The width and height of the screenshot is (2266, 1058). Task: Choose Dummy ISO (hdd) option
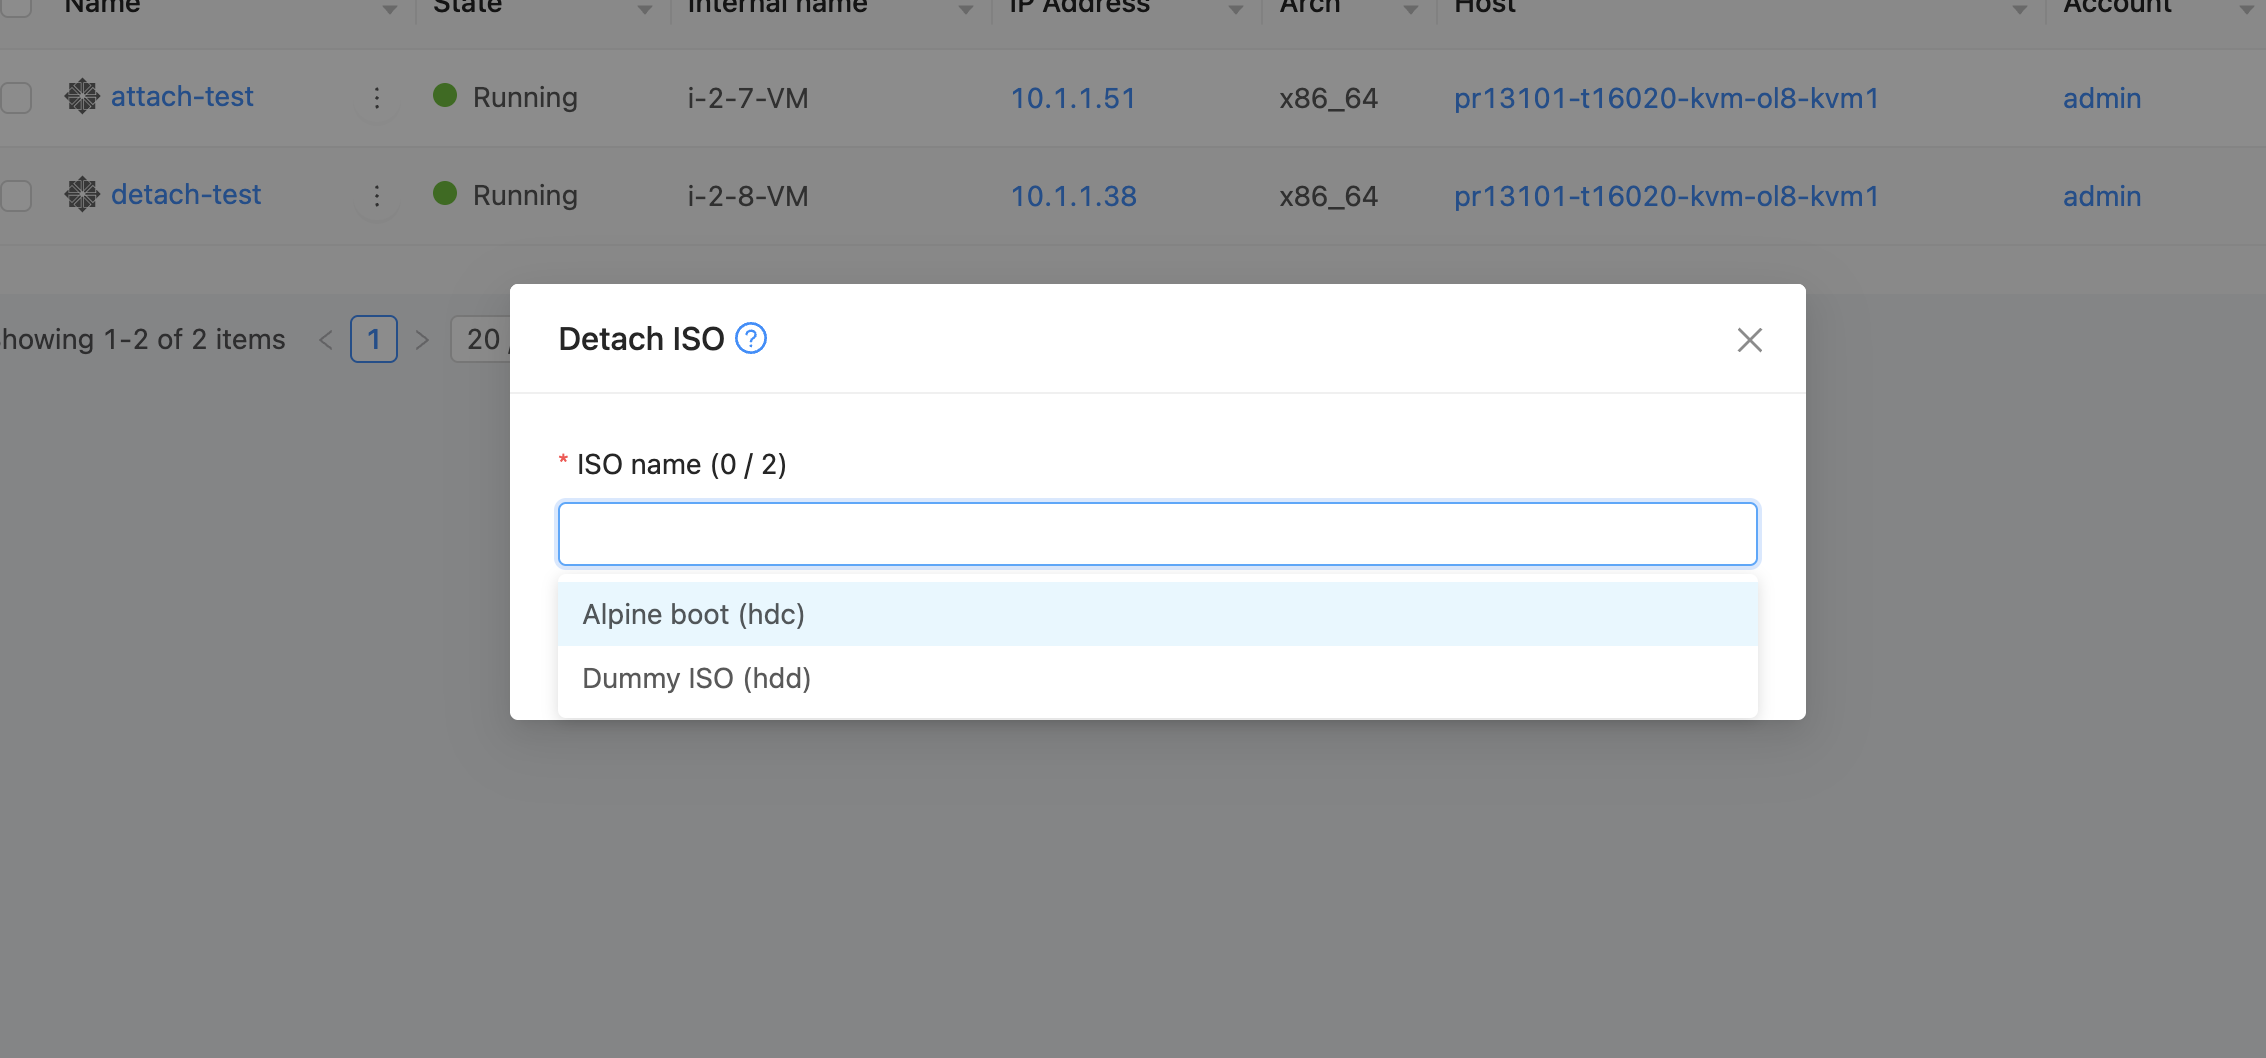point(1157,678)
